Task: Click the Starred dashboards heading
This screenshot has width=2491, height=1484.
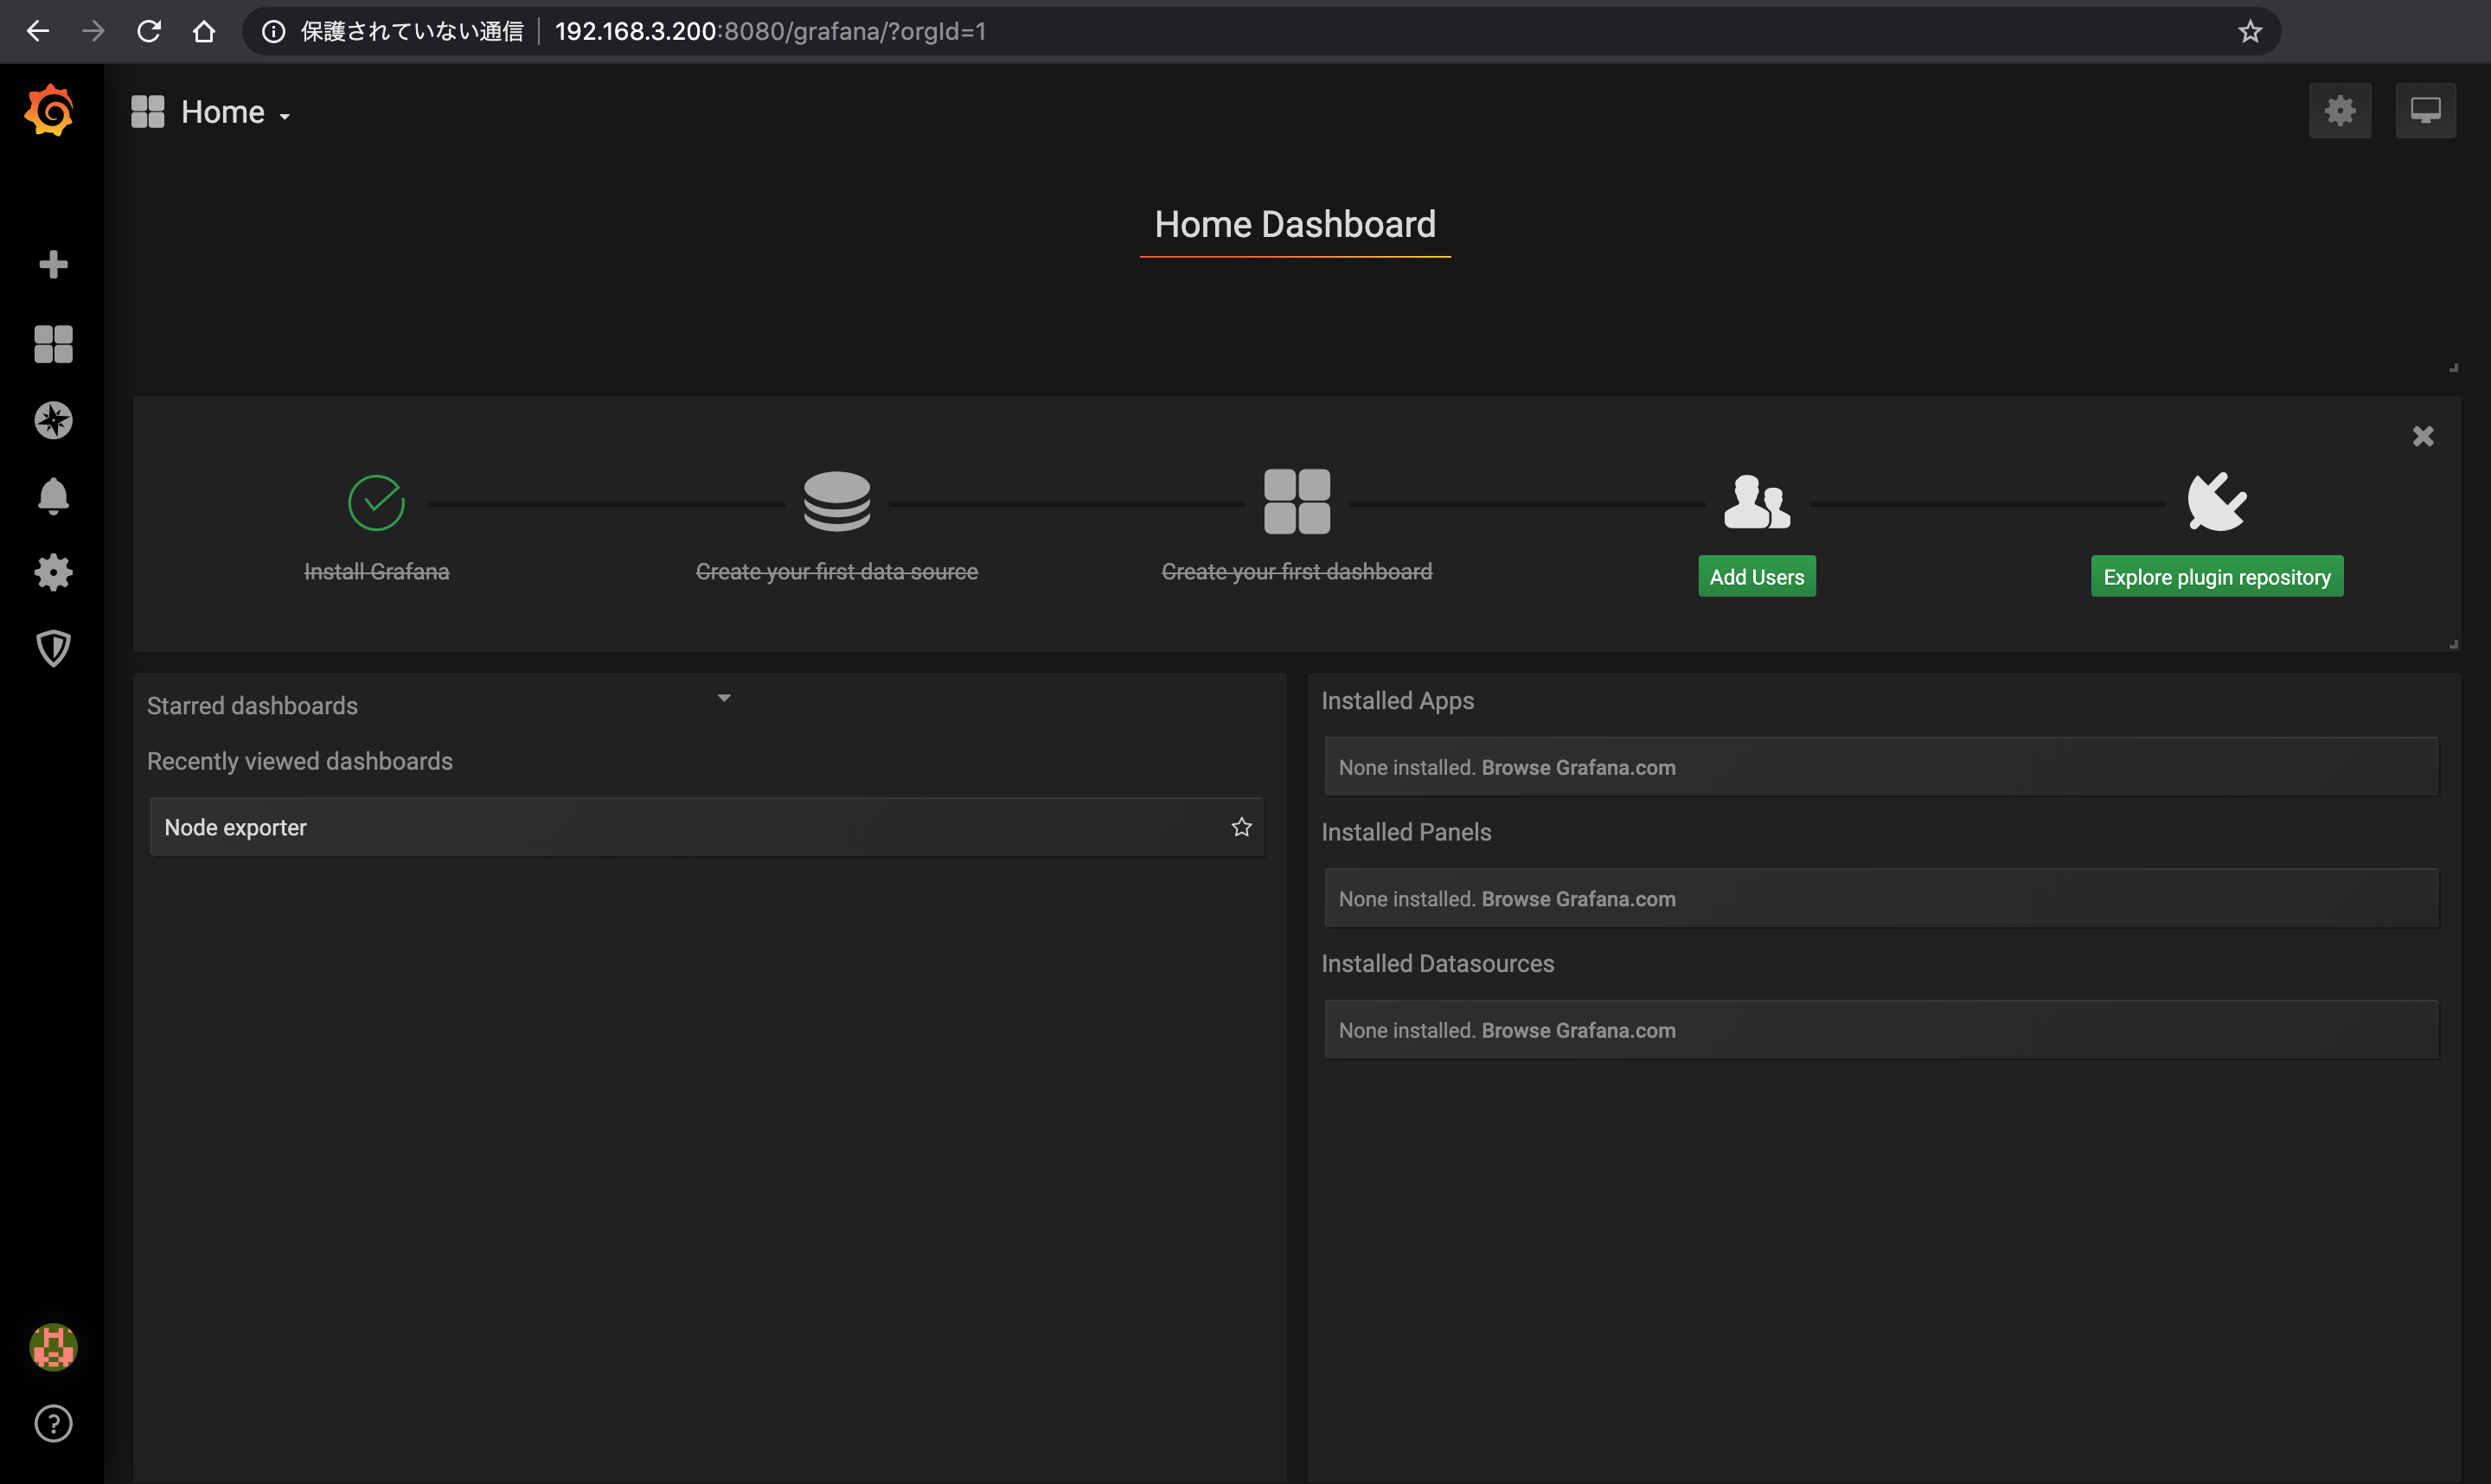Action: tap(252, 705)
